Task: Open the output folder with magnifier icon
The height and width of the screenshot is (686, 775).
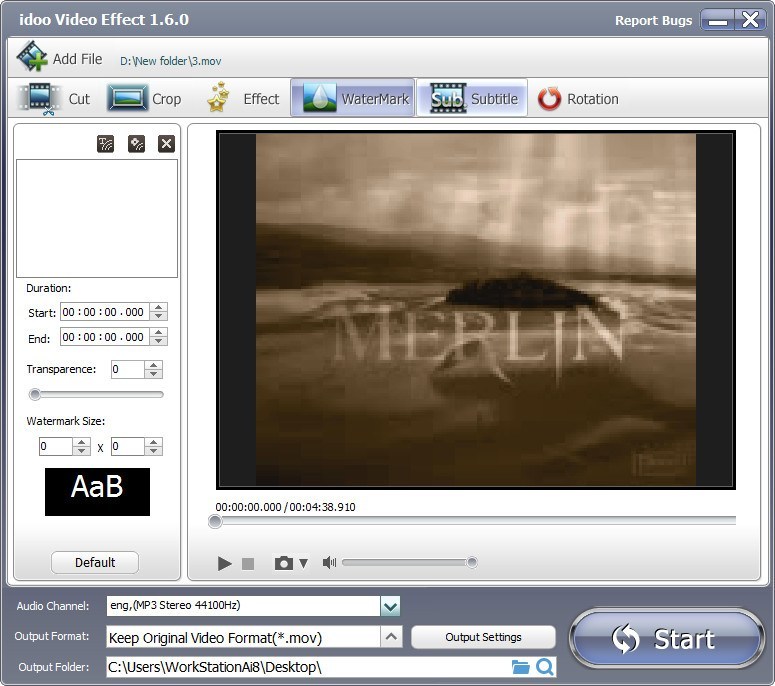Action: 545,667
